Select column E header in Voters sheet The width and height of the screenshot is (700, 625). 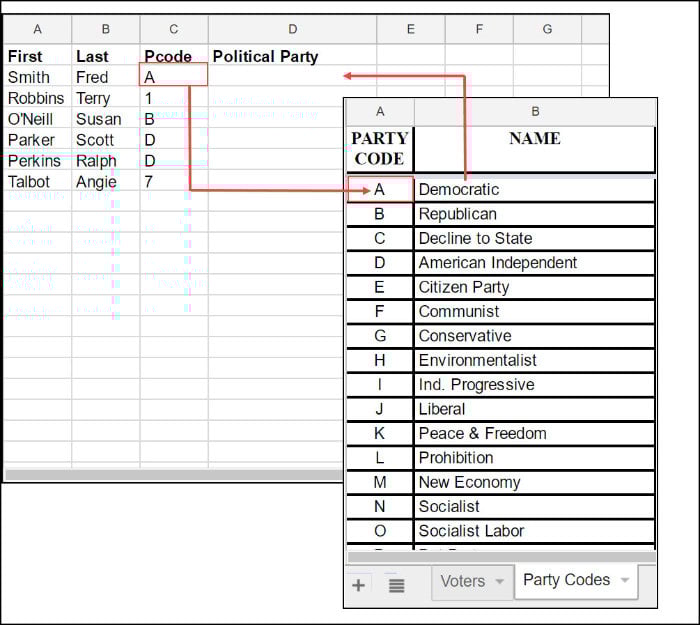(x=411, y=29)
